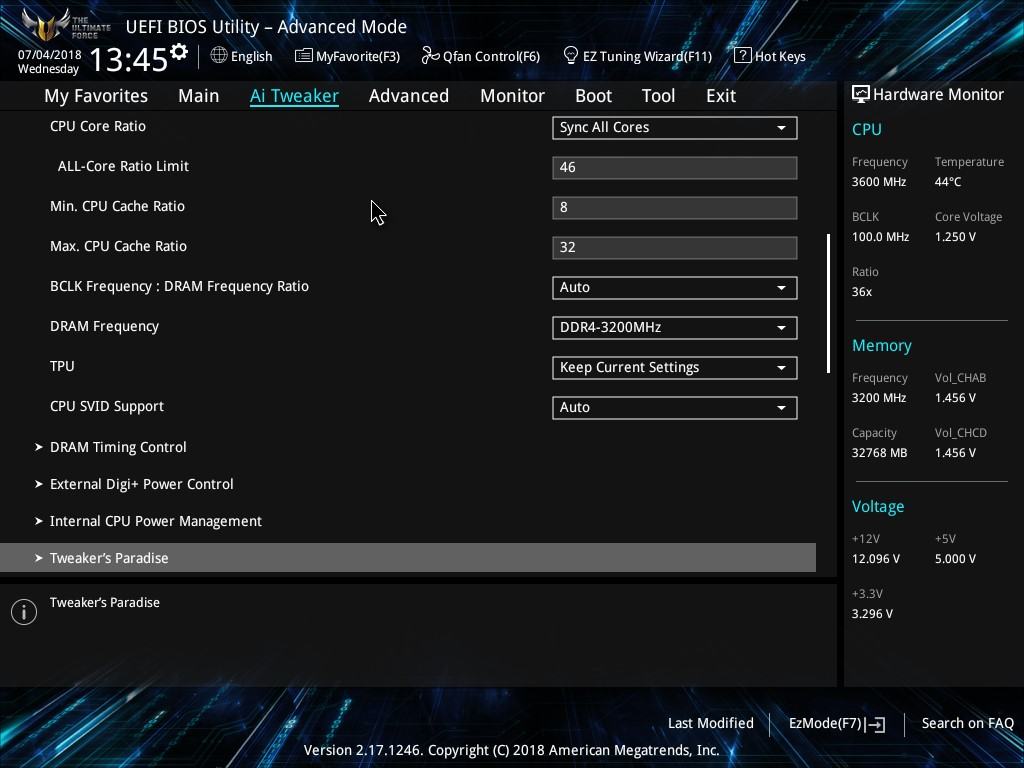1024x768 pixels.
Task: Click the 07/04/2018 date text
Action: click(x=50, y=55)
